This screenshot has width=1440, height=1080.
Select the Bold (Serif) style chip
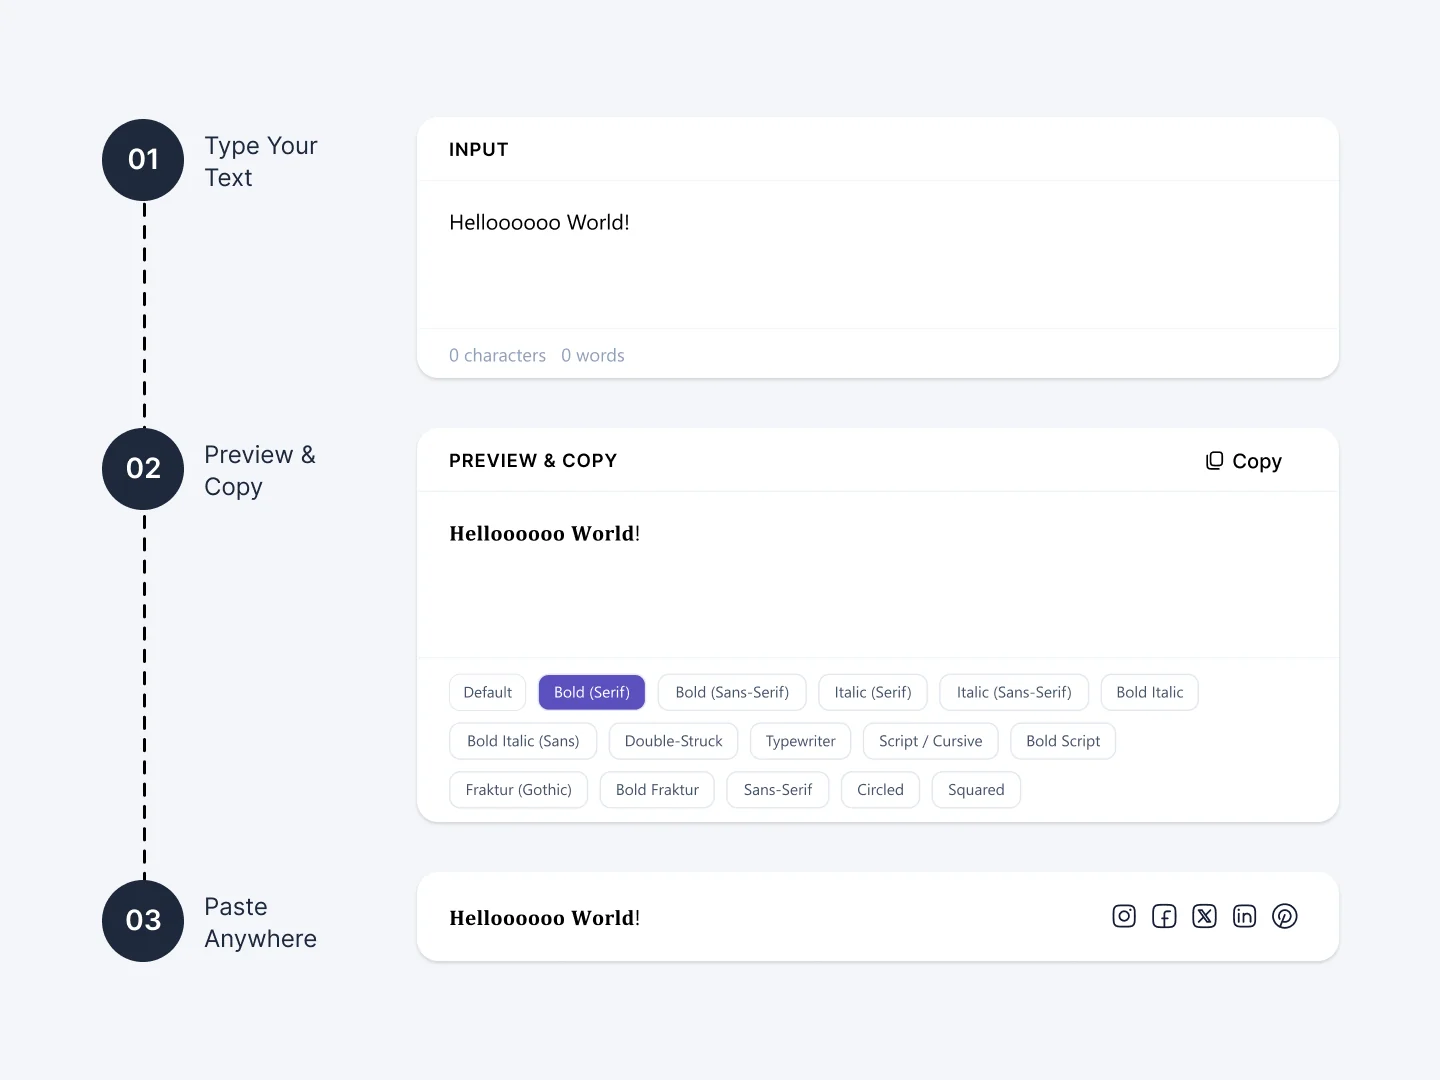click(x=592, y=692)
